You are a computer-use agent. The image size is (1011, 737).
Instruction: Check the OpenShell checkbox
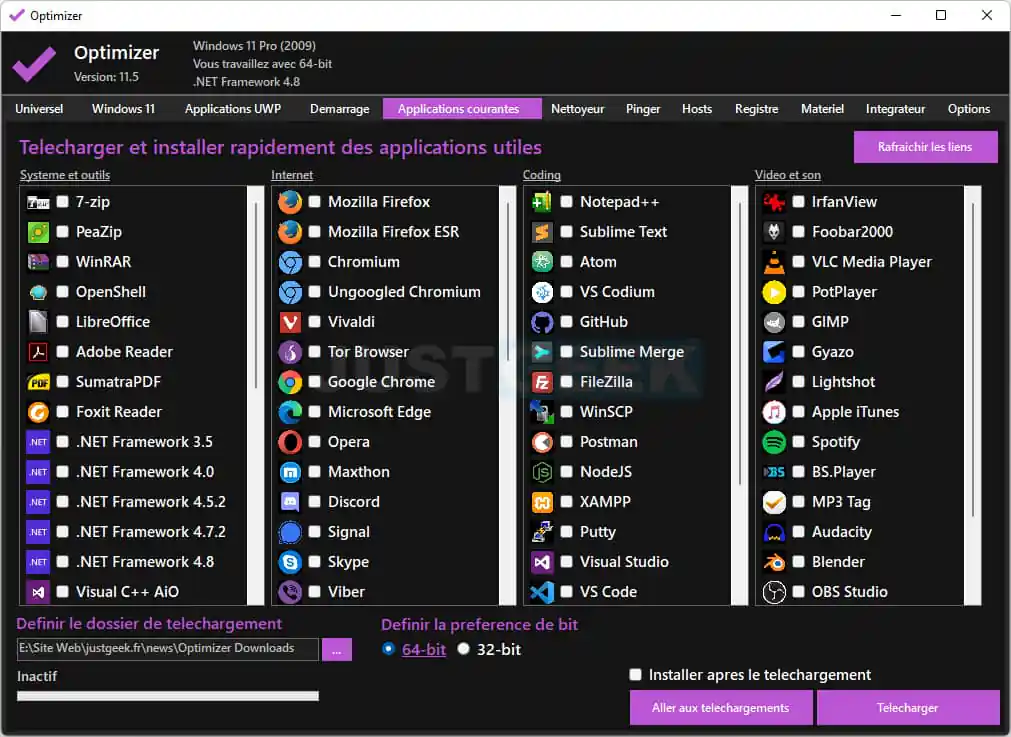[63, 292]
